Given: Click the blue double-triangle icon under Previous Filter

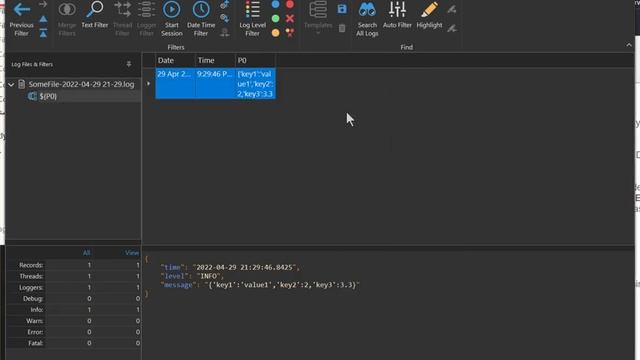Looking at the screenshot, I should [43, 33].
